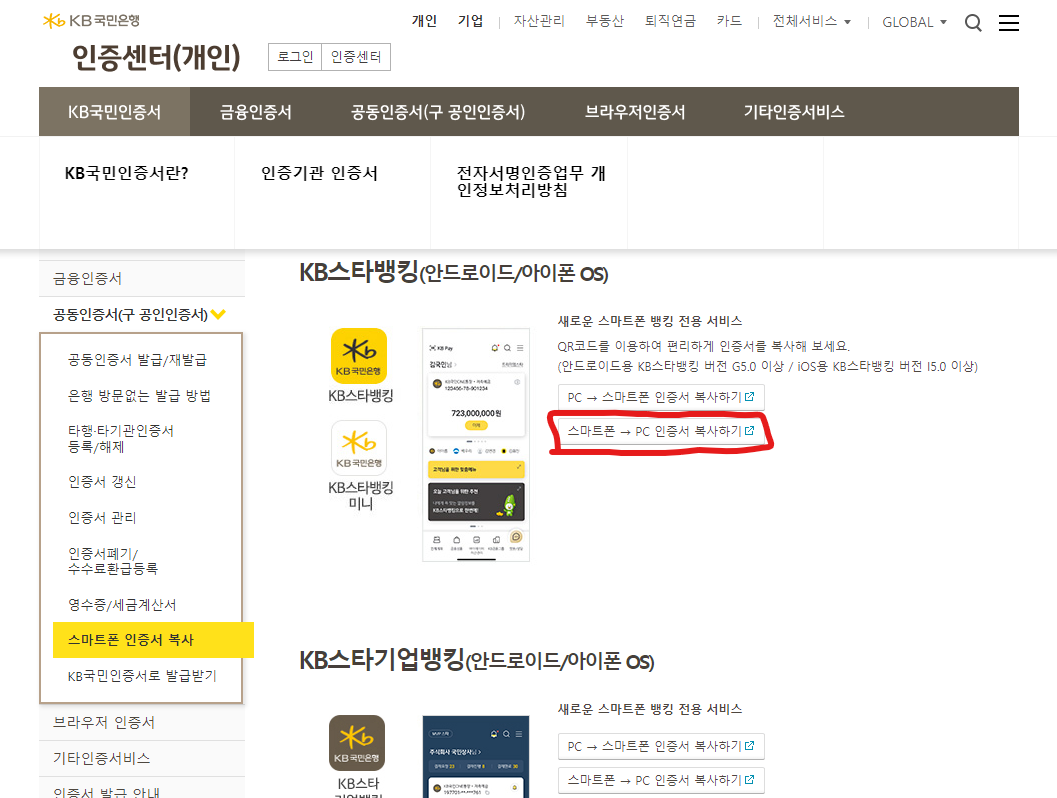Open 인증서 갱신 sidebar item

coord(102,482)
